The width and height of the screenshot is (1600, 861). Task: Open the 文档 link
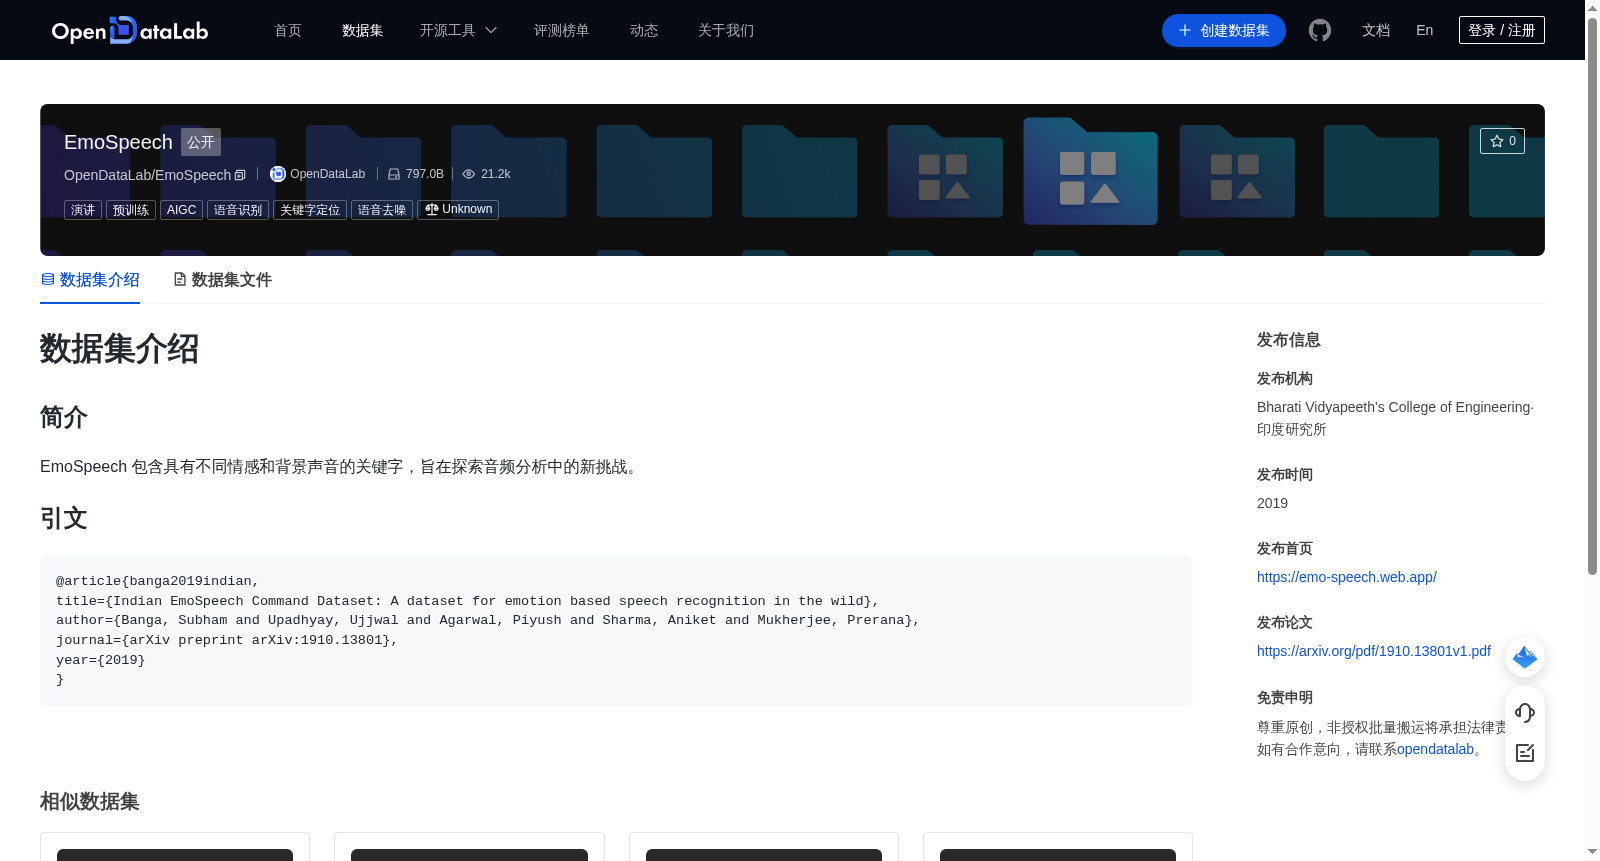[x=1376, y=30]
